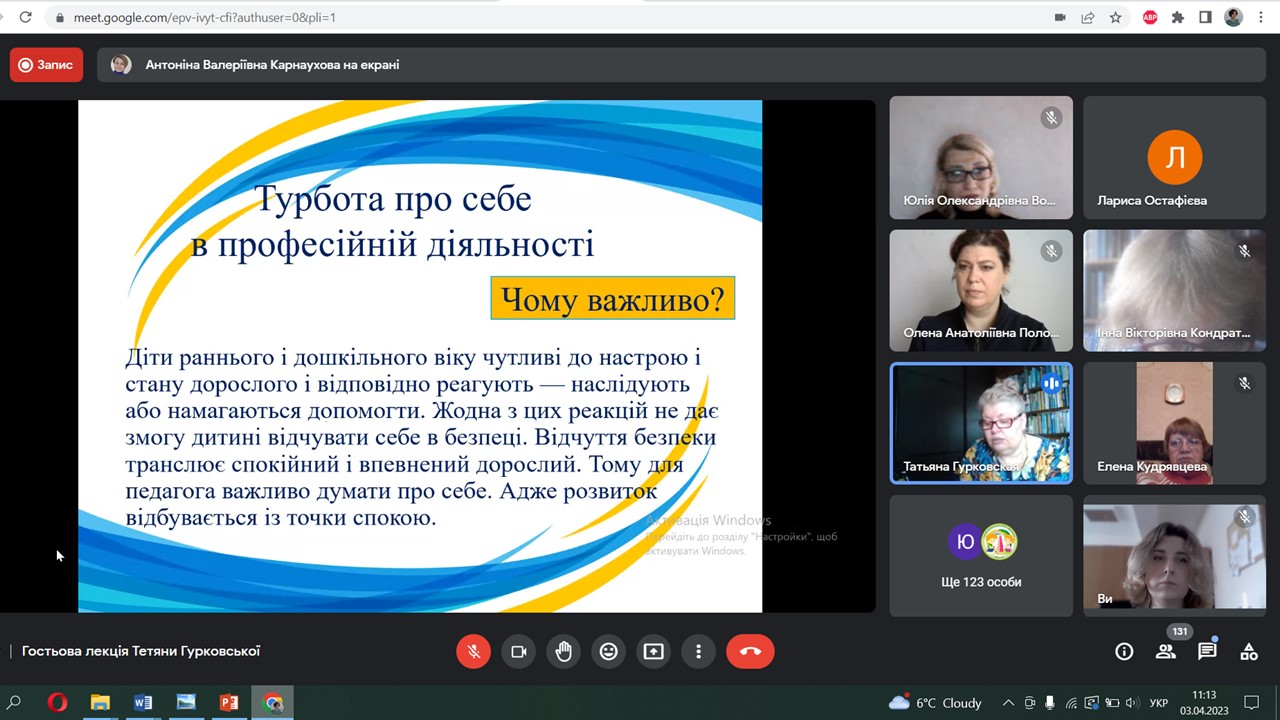Click the red end call button
This screenshot has height=720, width=1280.
tap(750, 651)
